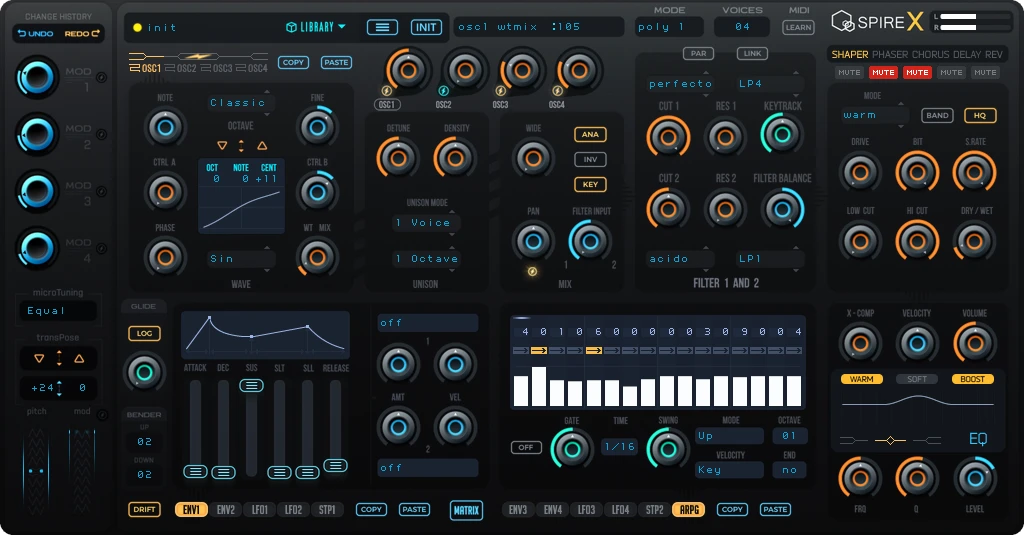
Task: Click the OSC1 mixer lightning icon
Action: point(387,91)
